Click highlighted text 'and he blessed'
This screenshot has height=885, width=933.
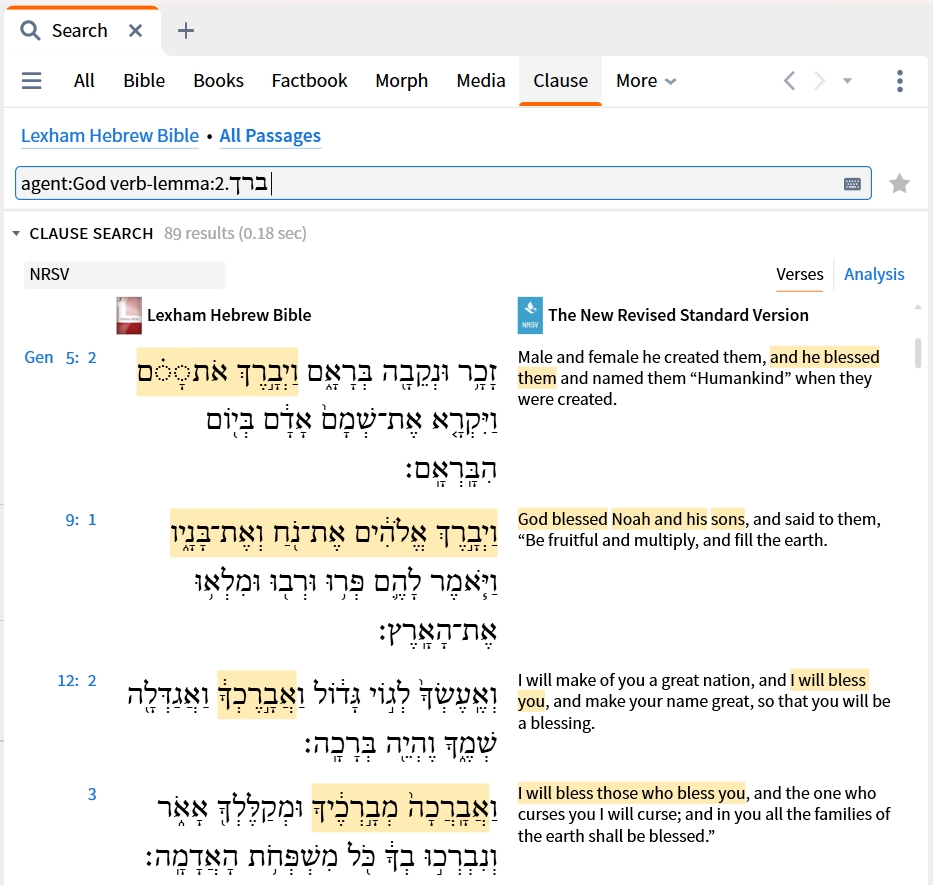(x=824, y=357)
